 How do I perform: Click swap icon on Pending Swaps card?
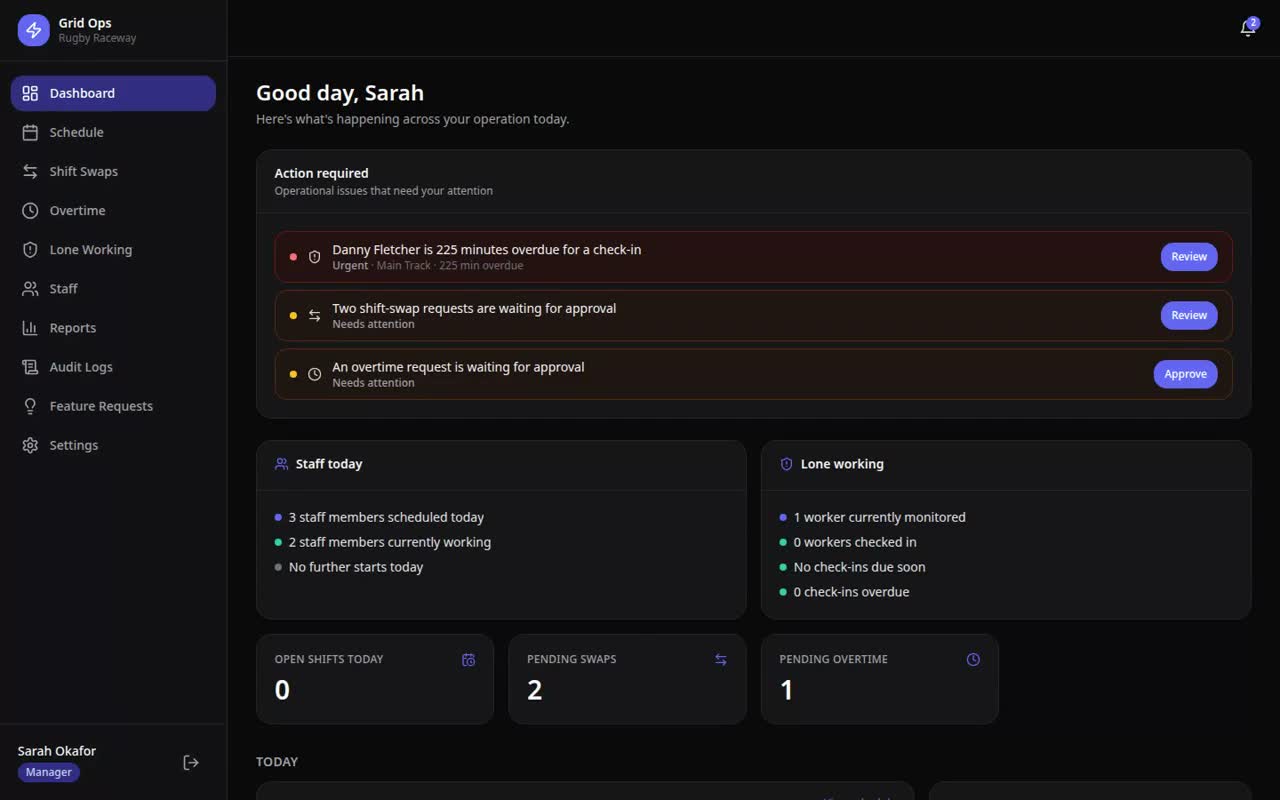click(x=721, y=659)
